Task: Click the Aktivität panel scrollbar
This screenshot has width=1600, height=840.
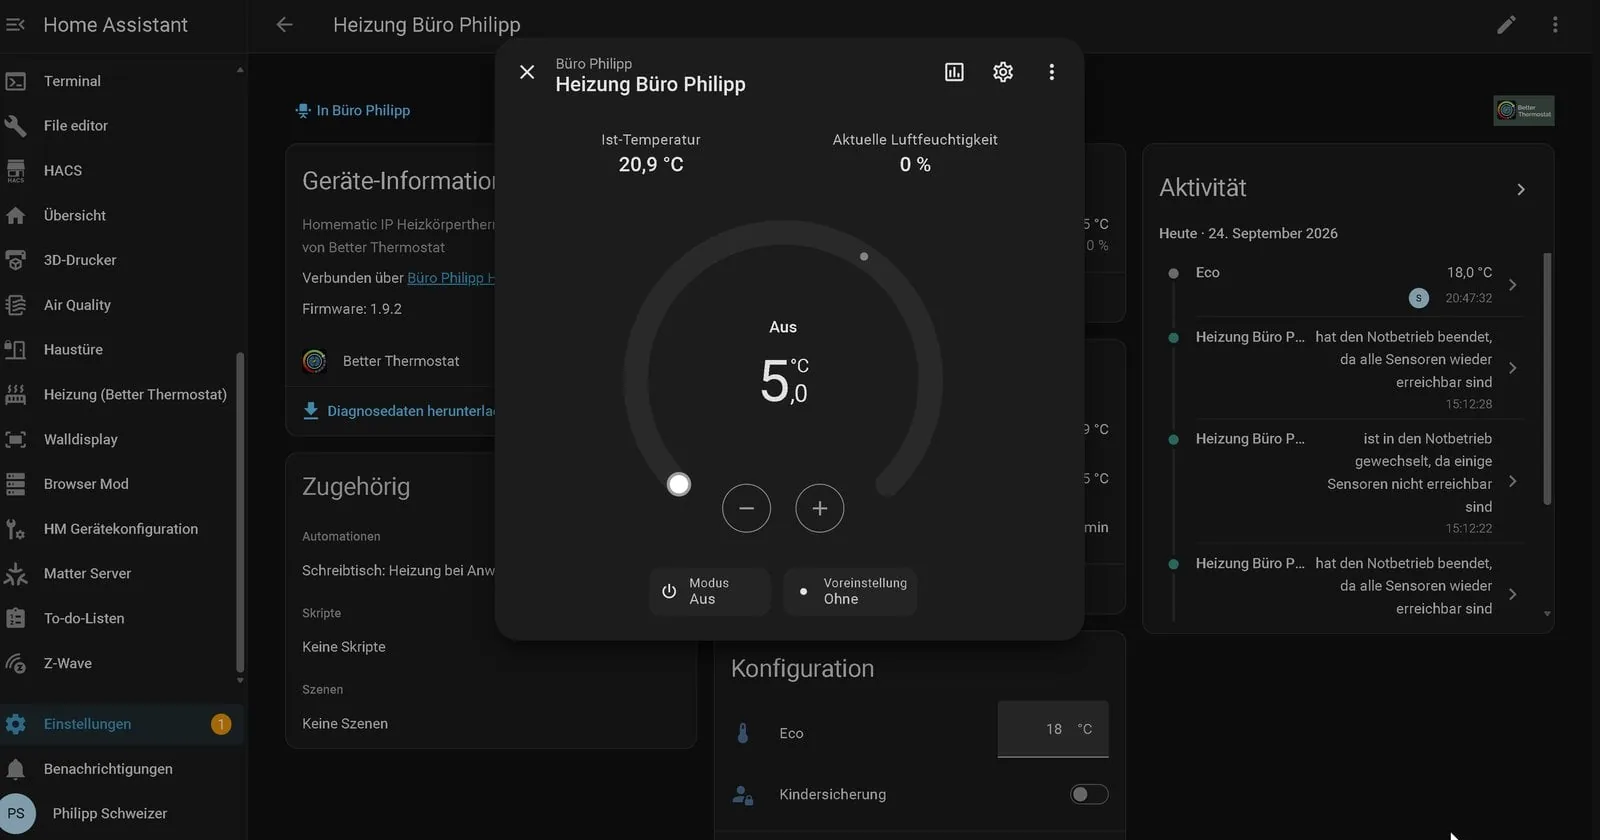Action: point(1547,380)
